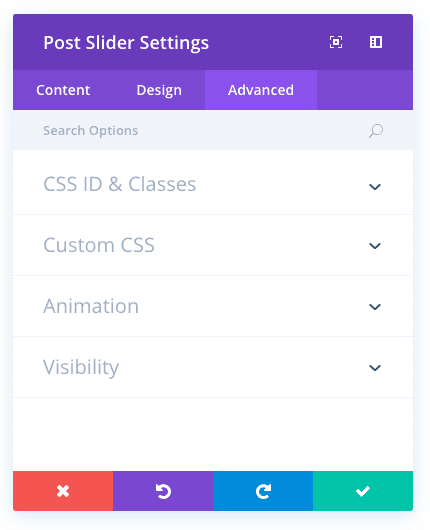Viewport: 430px width, 530px height.
Task: Expand the modal to fullscreen
Action: pos(336,42)
